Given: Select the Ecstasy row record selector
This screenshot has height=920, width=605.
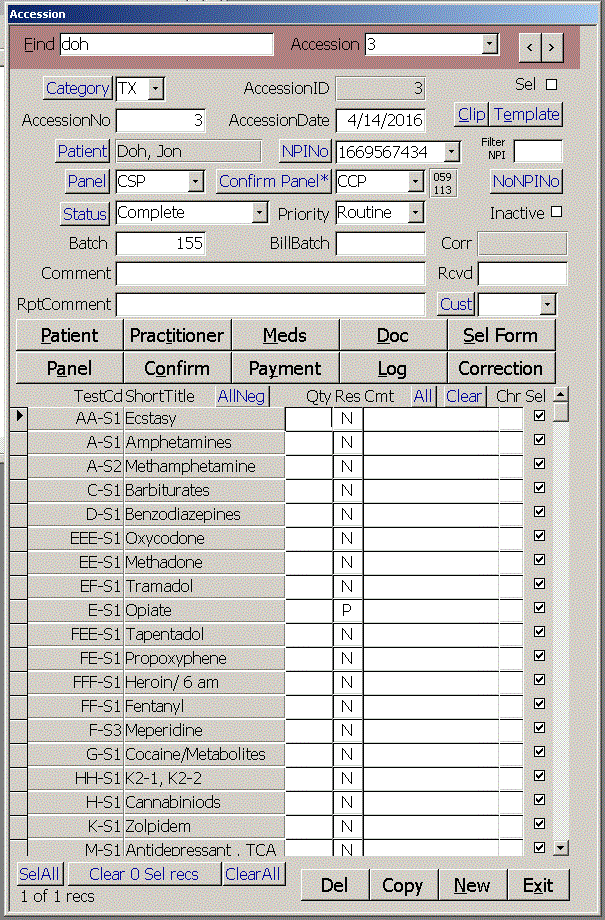Looking at the screenshot, I should tap(18, 418).
